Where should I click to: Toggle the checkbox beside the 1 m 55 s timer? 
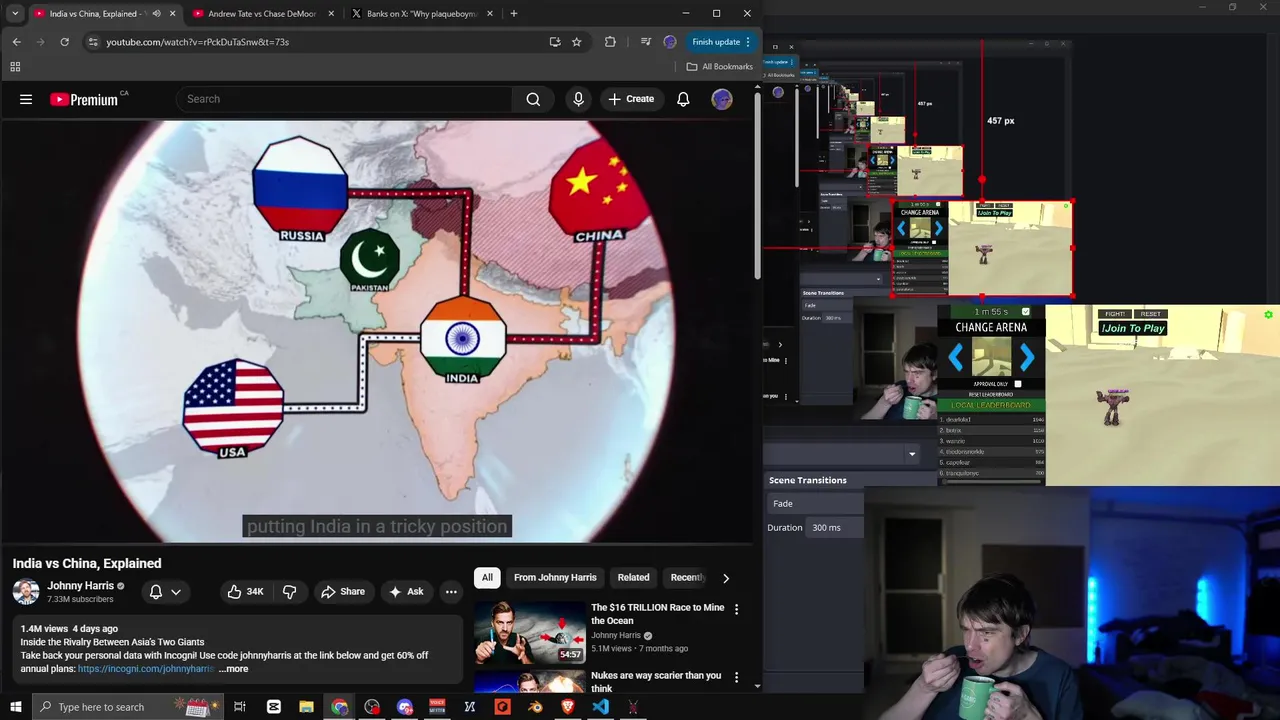[x=1025, y=312]
